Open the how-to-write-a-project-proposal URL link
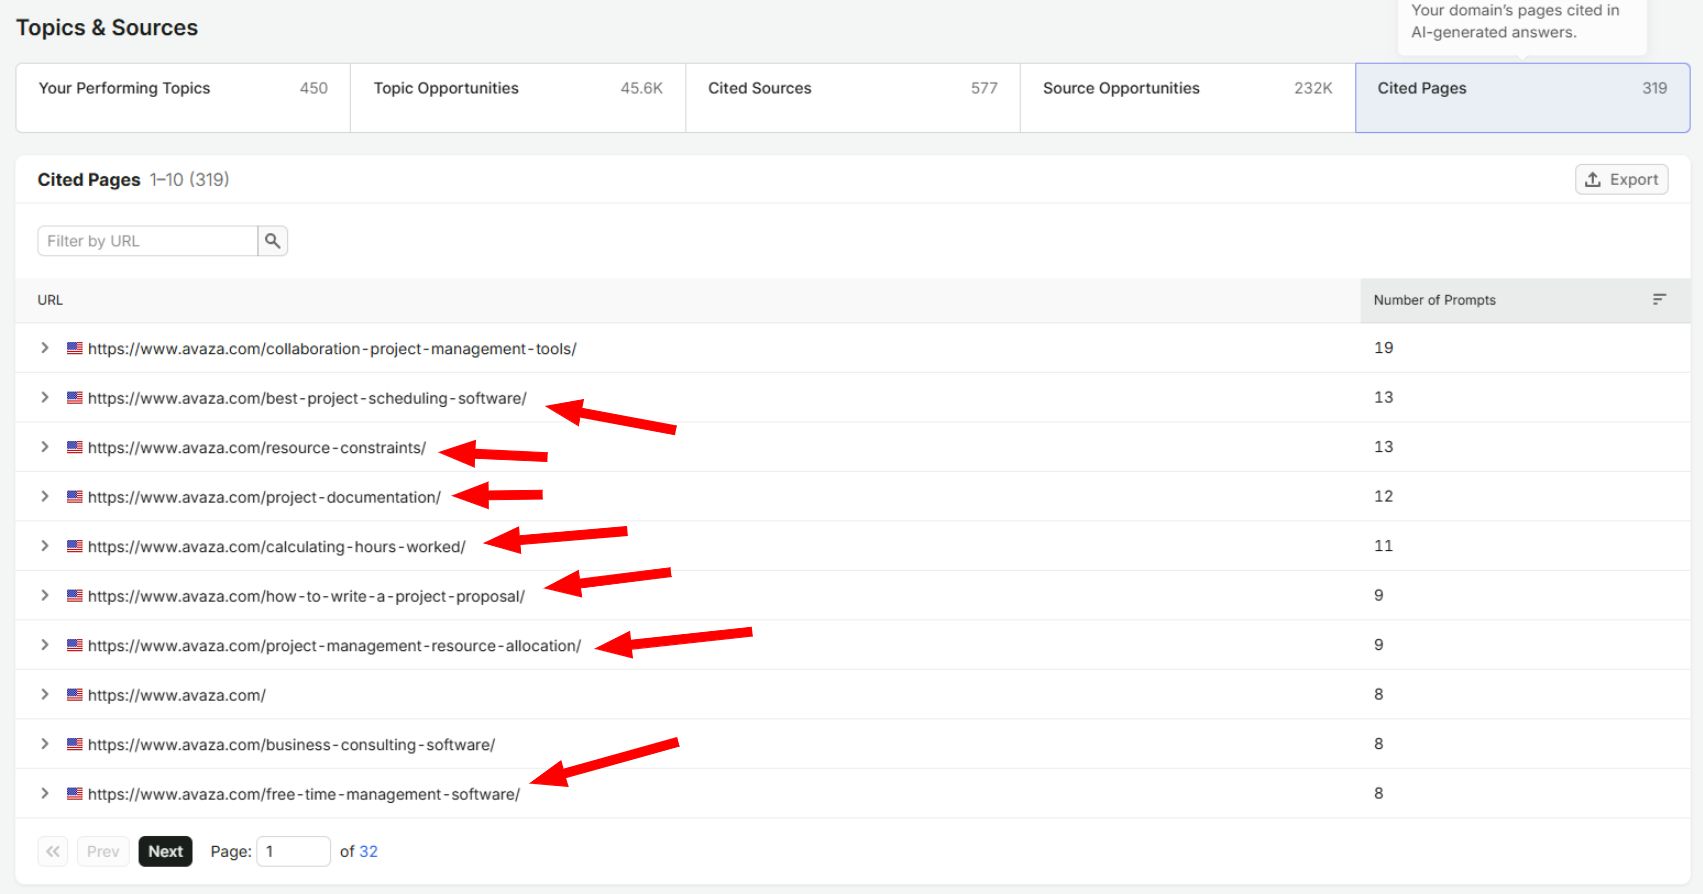 click(x=306, y=596)
